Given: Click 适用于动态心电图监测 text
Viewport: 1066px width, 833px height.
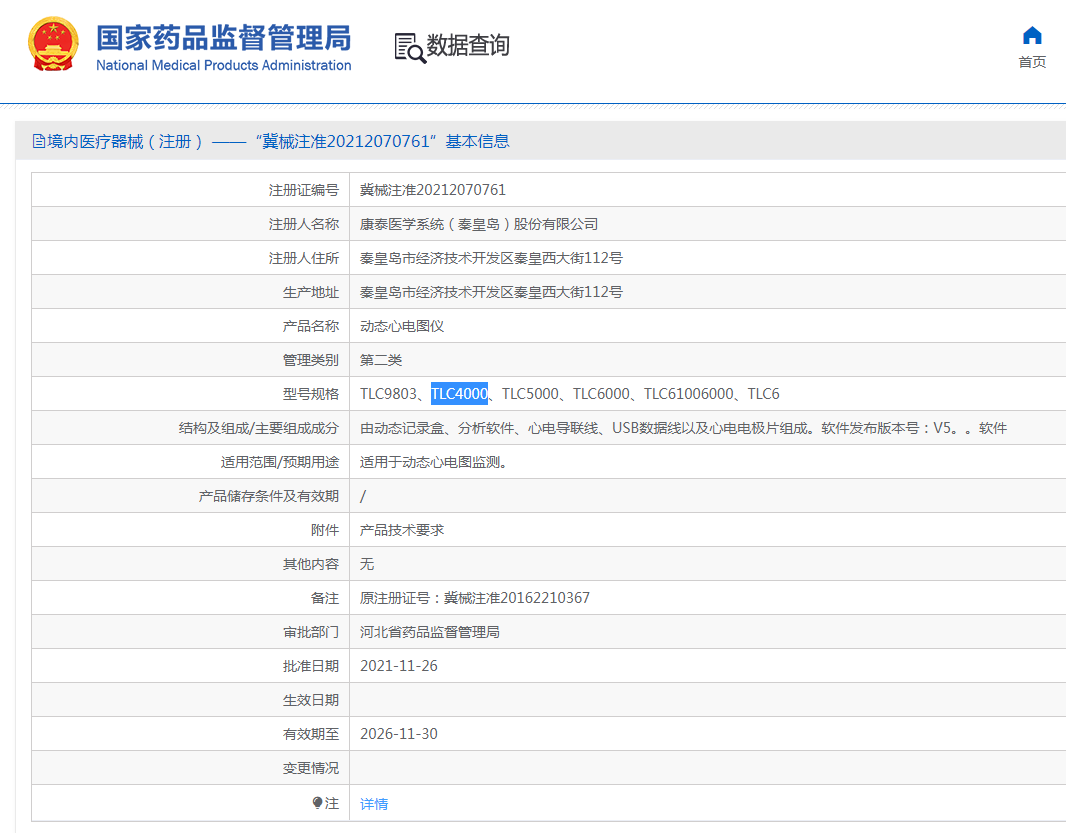Looking at the screenshot, I should click(433, 462).
